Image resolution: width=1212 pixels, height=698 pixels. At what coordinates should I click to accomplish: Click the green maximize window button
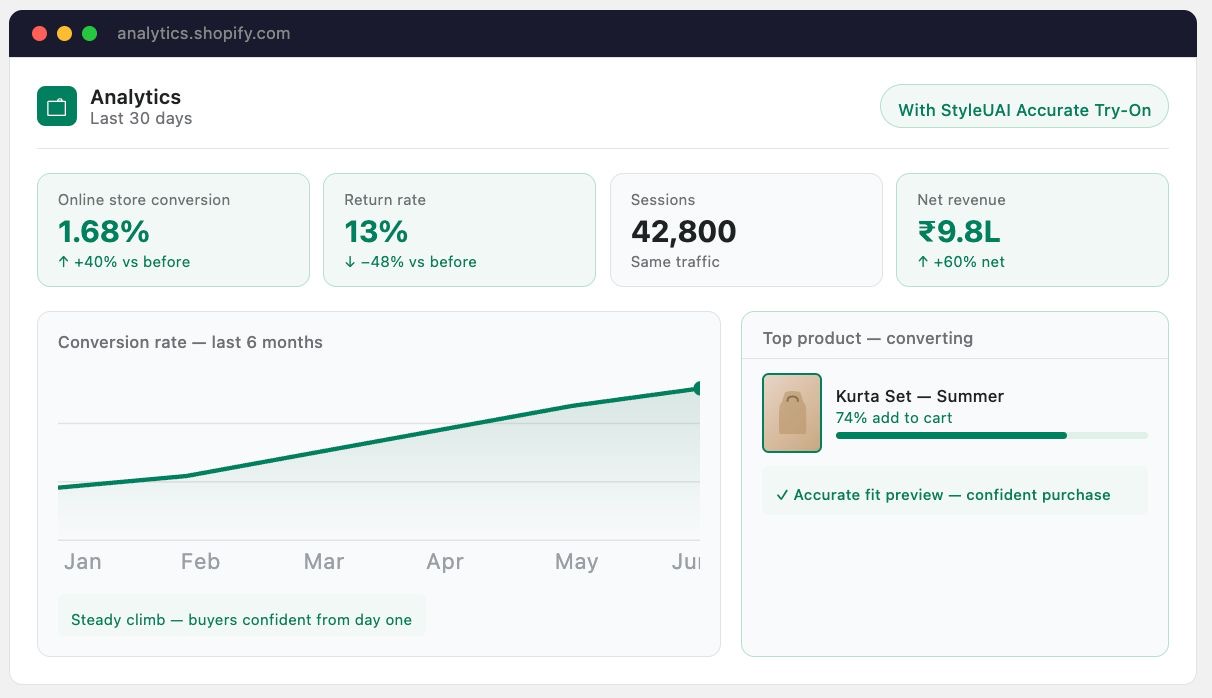pos(90,33)
